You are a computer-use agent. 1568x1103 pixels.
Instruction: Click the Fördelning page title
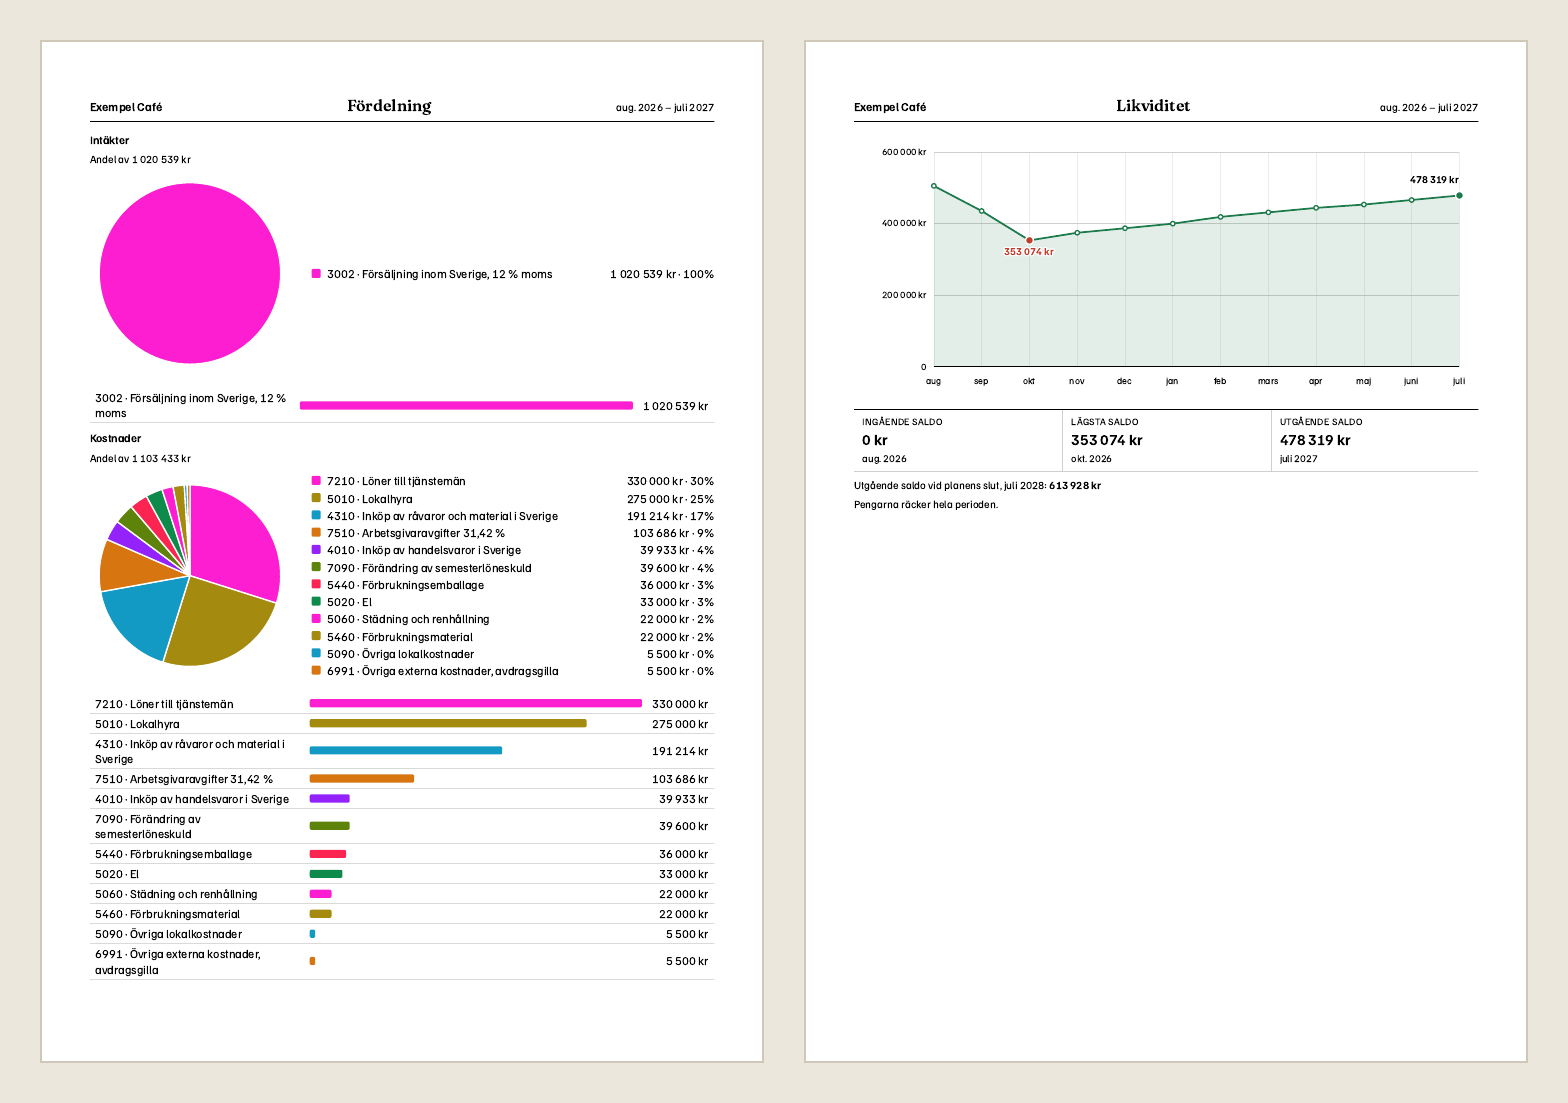click(x=389, y=106)
